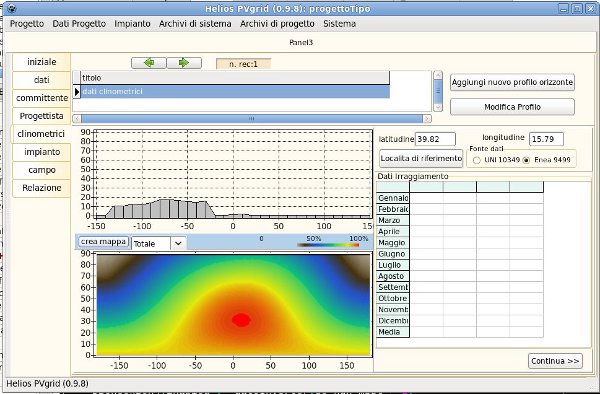Click the horizon profile bar chart
Screen dimensions: 600x394
pos(233,174)
